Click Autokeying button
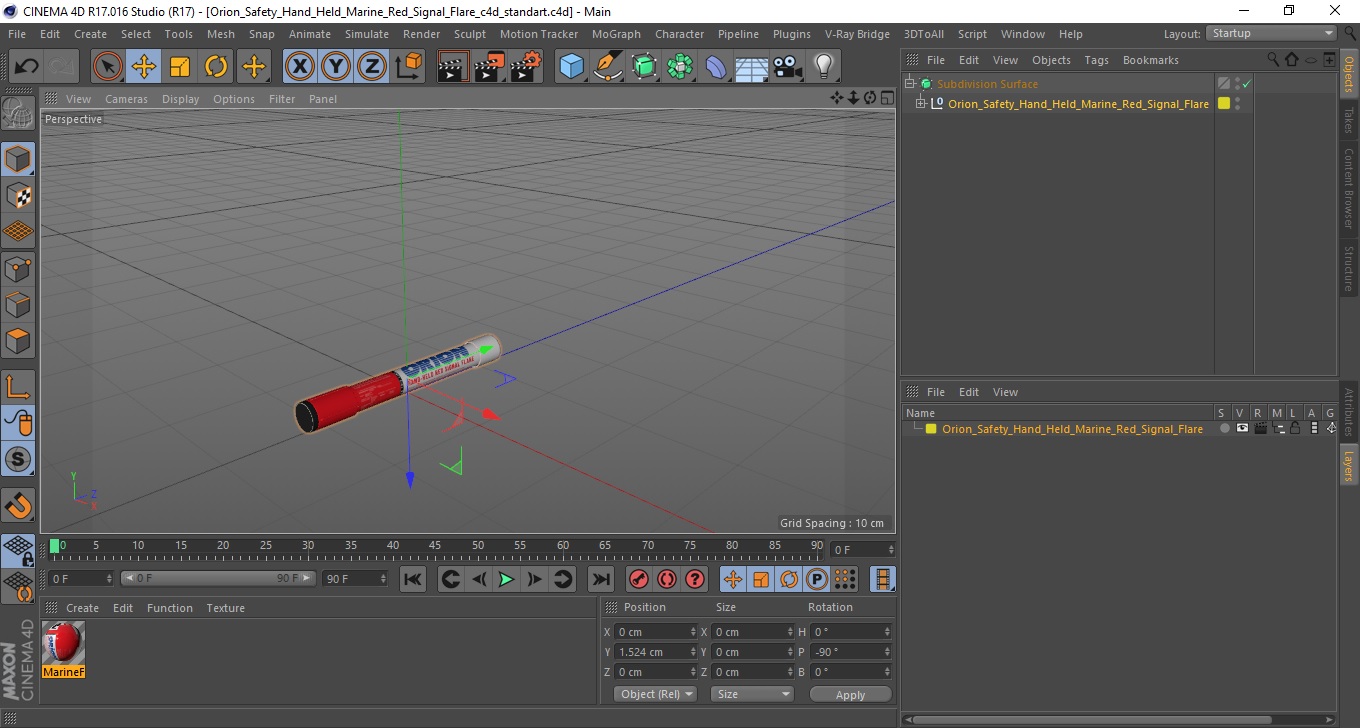This screenshot has width=1360, height=728. [666, 579]
